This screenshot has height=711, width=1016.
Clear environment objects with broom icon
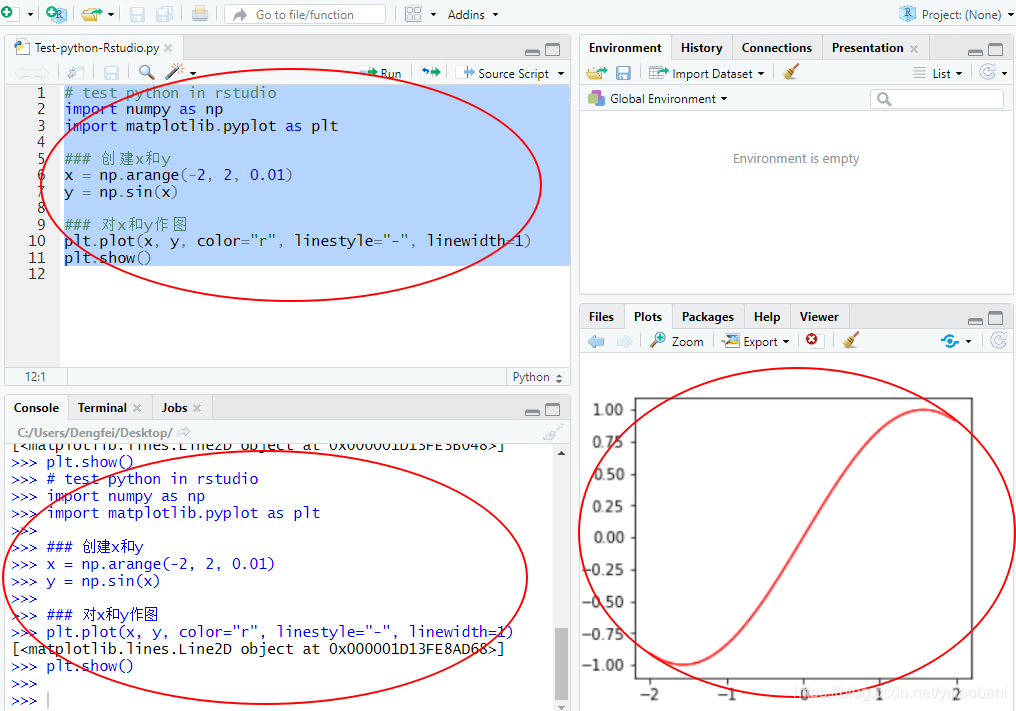tap(791, 72)
